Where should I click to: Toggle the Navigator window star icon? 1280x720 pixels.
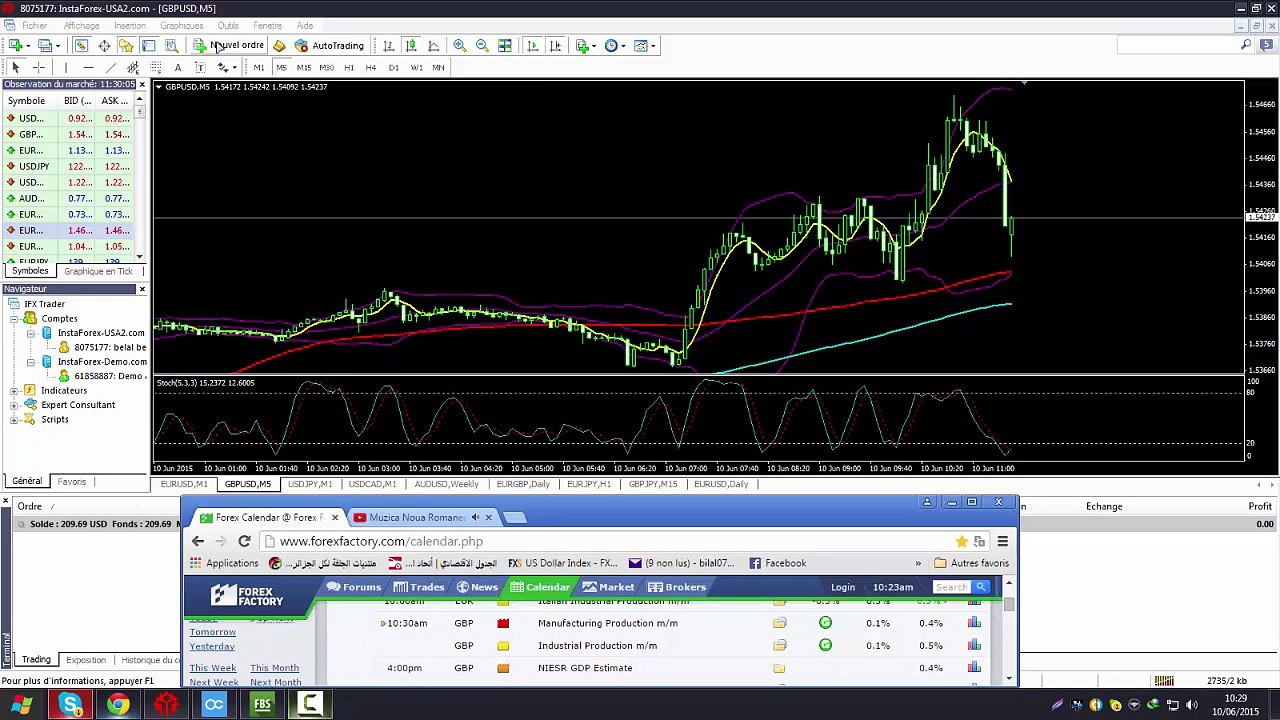126,45
